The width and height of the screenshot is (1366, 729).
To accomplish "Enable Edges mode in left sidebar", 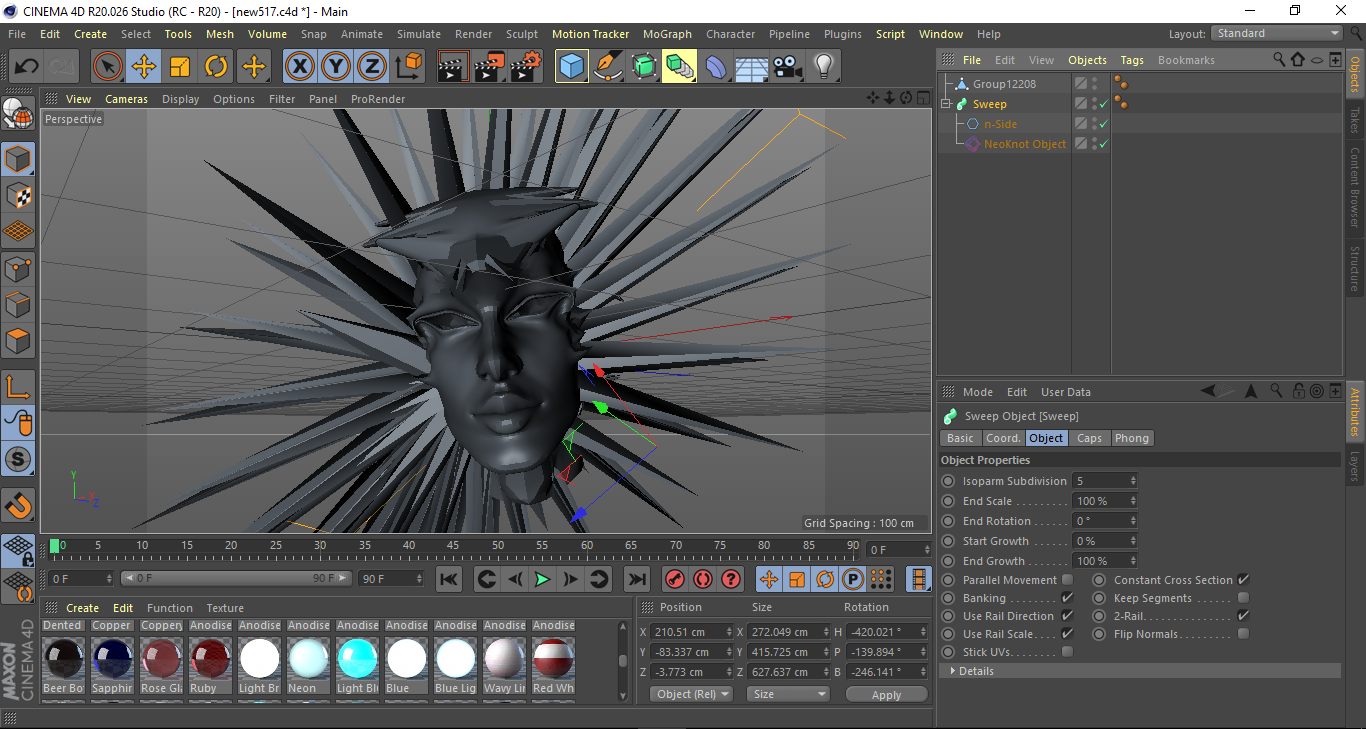I will click(18, 304).
